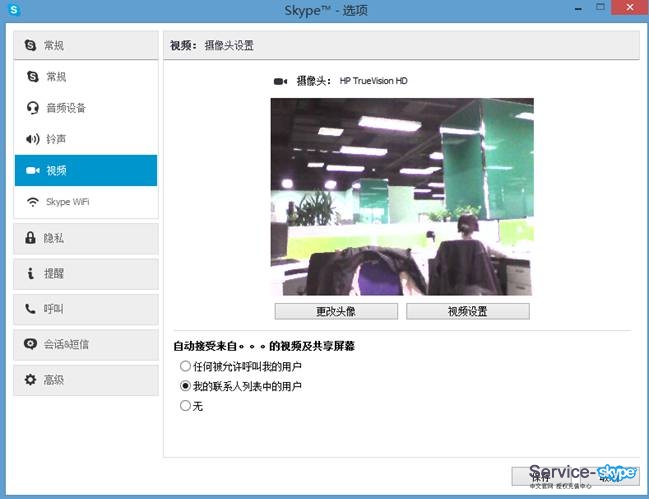Expand the 隐私 privacy section
The width and height of the screenshot is (649, 499).
coord(86,238)
